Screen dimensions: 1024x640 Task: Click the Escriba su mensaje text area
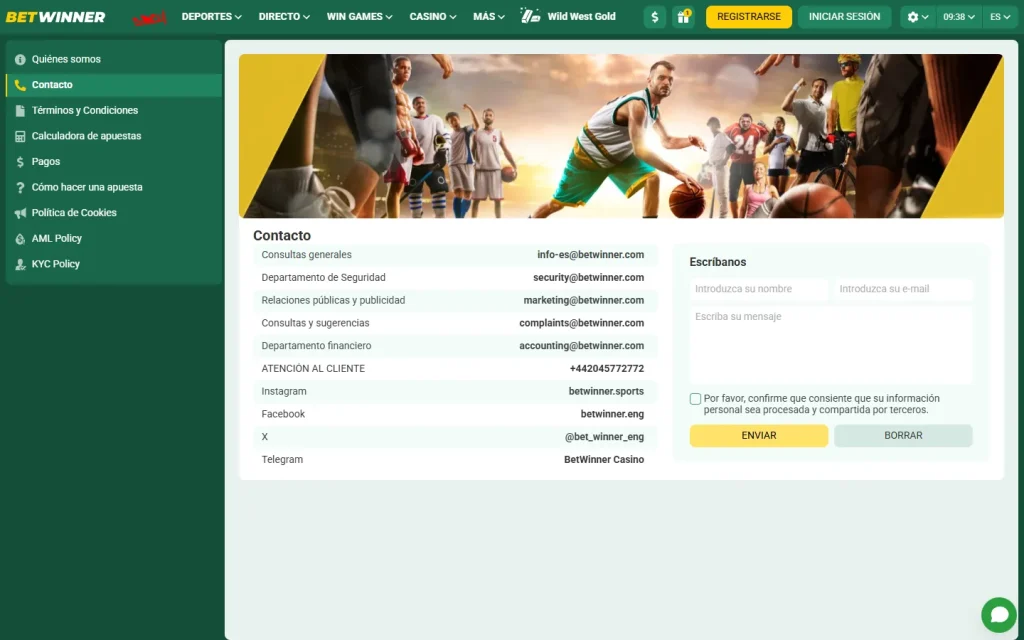tap(831, 345)
